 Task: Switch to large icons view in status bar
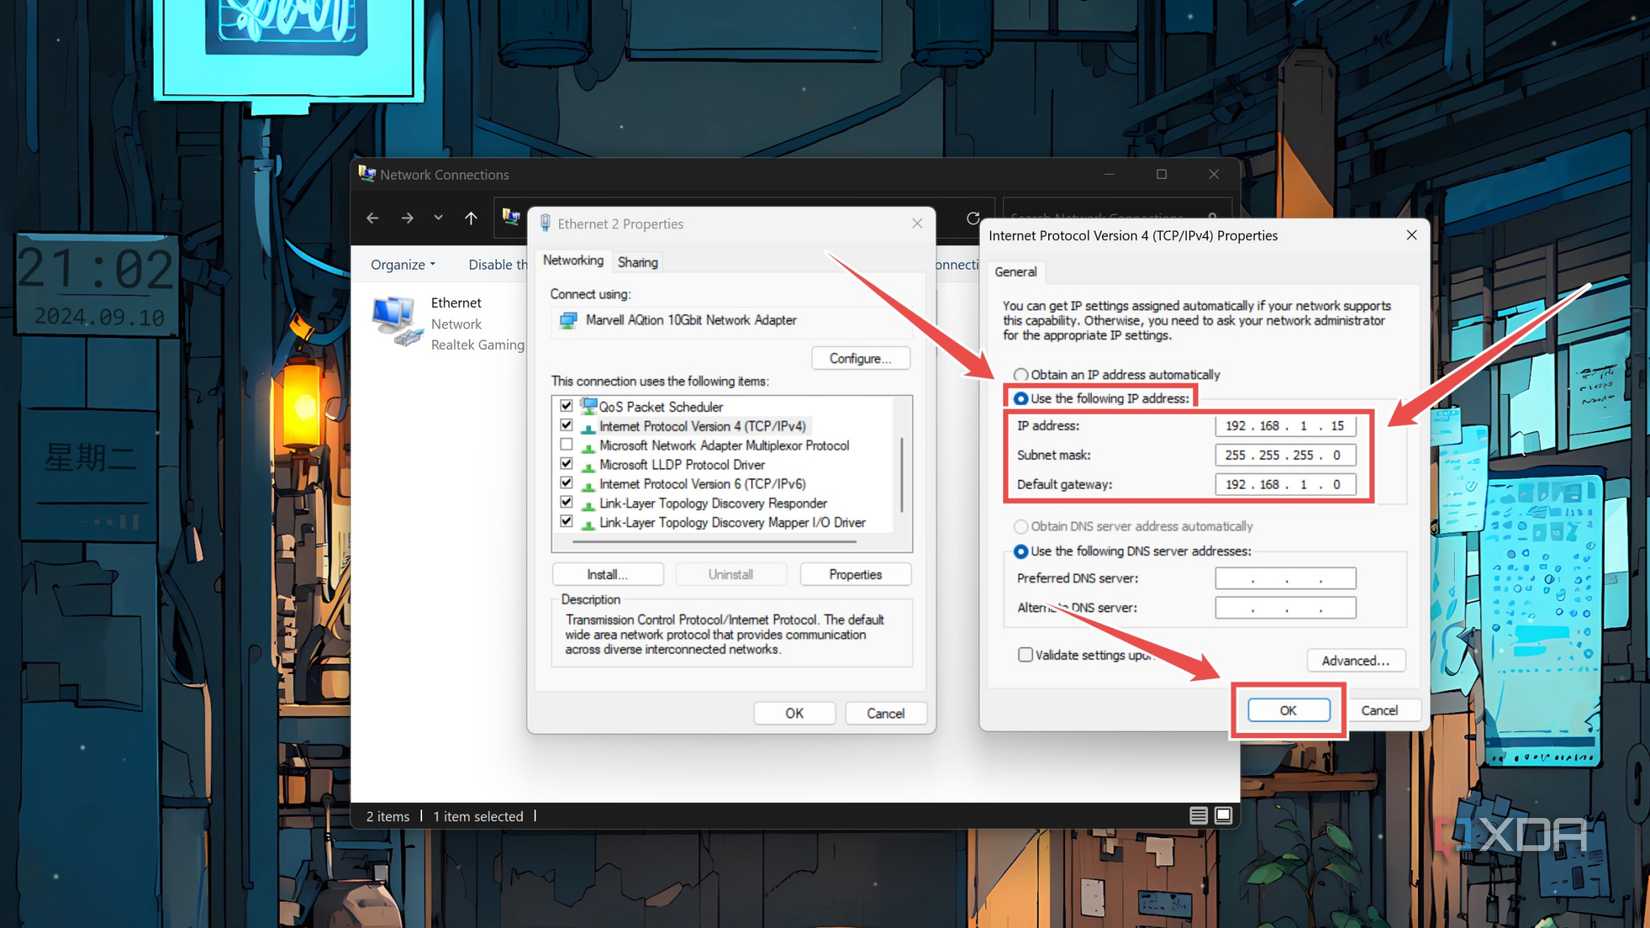[1223, 816]
